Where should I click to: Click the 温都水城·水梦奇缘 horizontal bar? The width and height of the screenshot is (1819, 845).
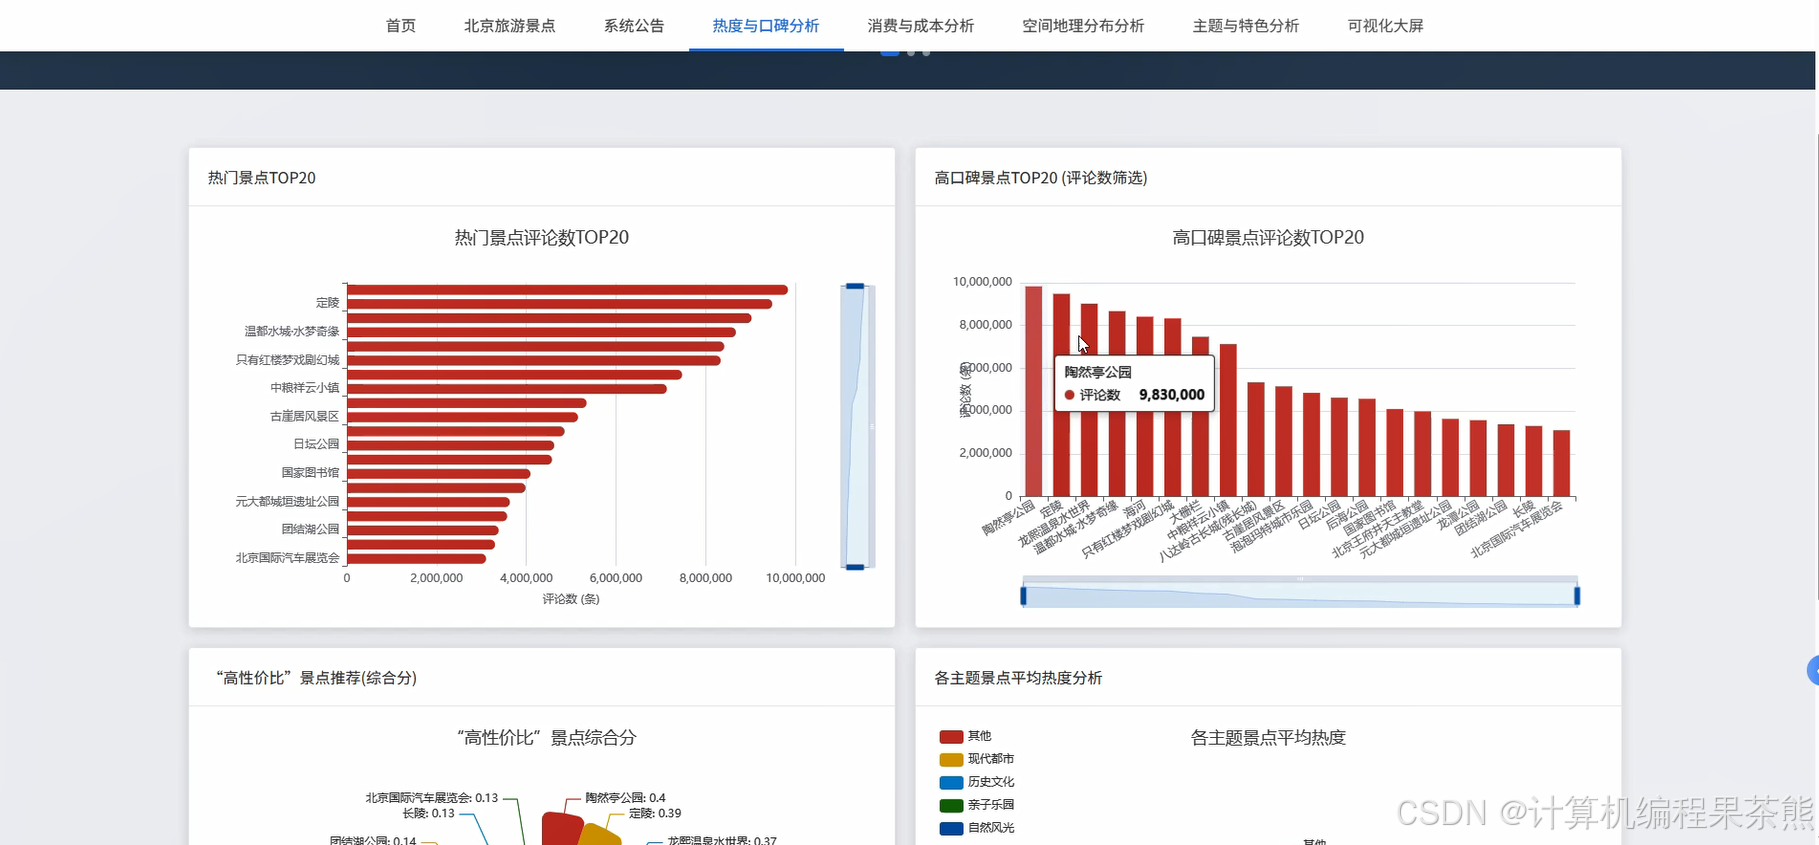pos(541,332)
